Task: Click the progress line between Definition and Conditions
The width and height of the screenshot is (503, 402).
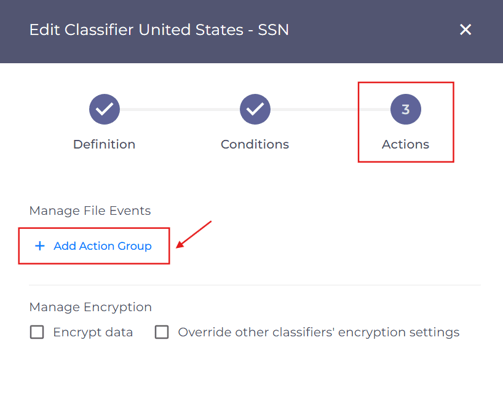Action: (180, 109)
